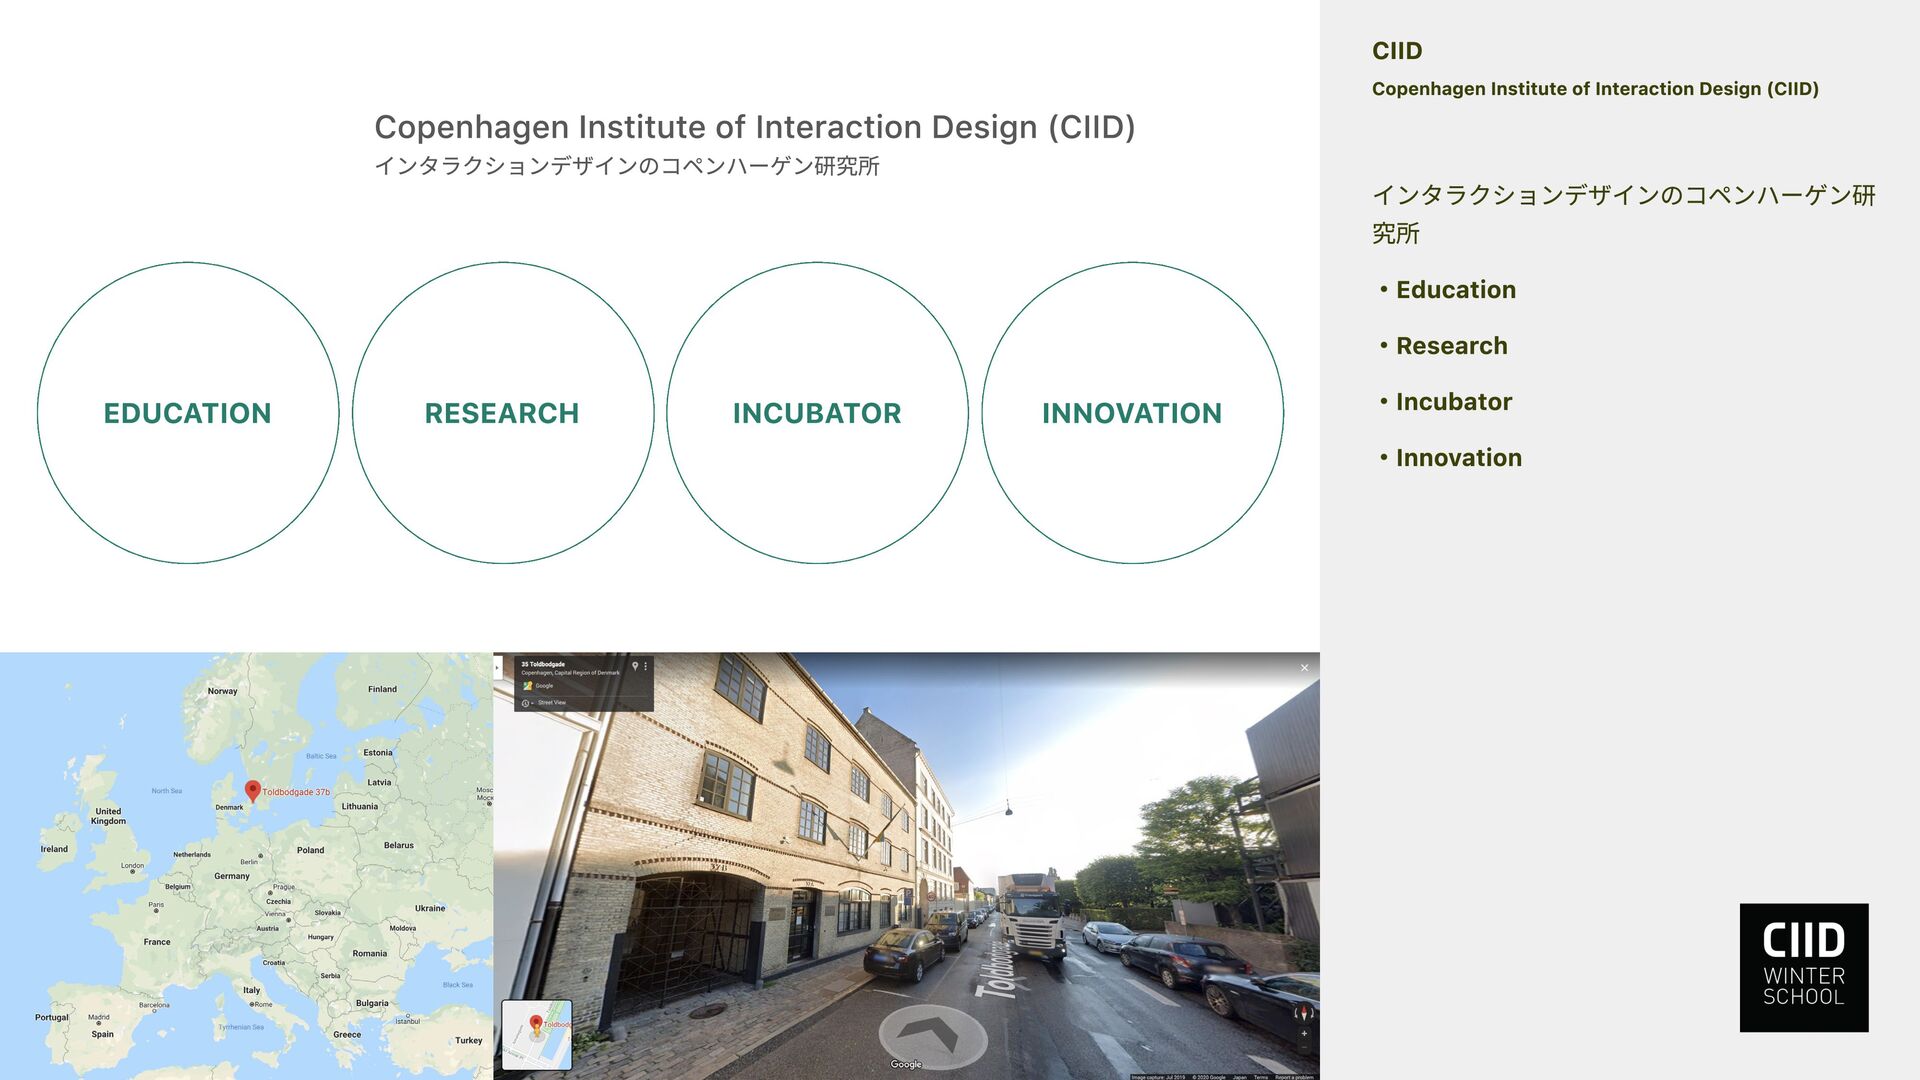Click the Terms link in Street View footer

pyautogui.click(x=1260, y=1077)
